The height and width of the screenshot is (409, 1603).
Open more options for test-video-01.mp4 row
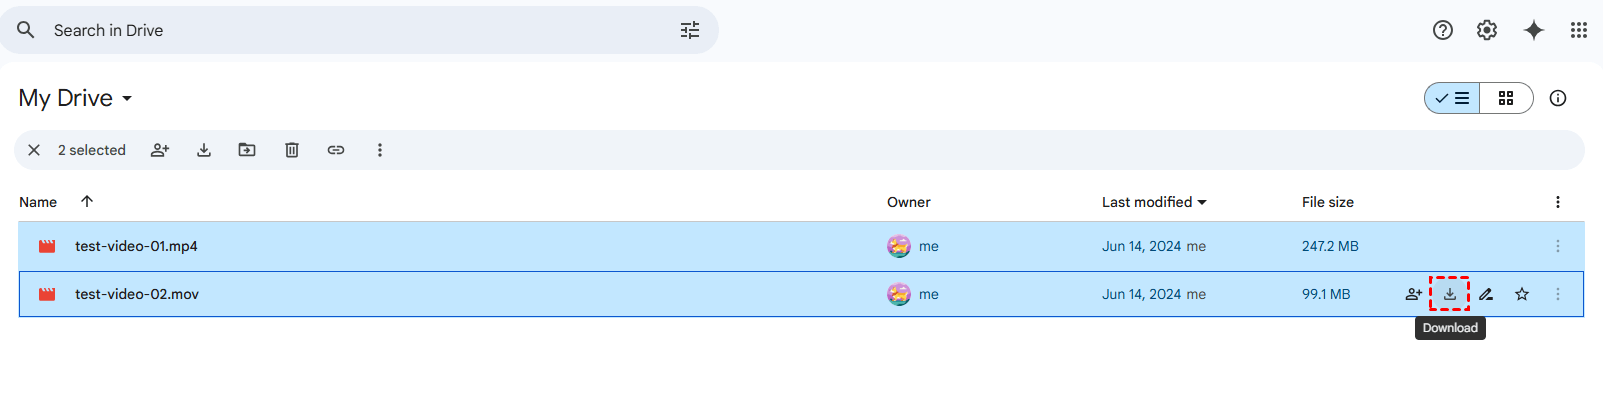(1558, 246)
